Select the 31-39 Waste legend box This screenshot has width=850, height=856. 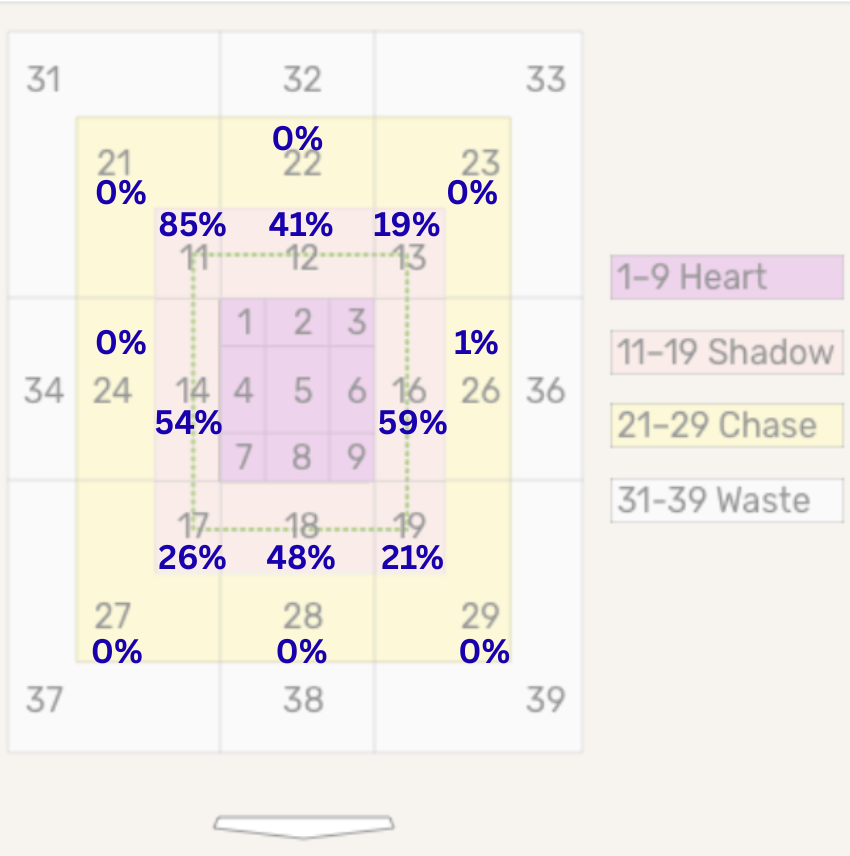pyautogui.click(x=727, y=501)
